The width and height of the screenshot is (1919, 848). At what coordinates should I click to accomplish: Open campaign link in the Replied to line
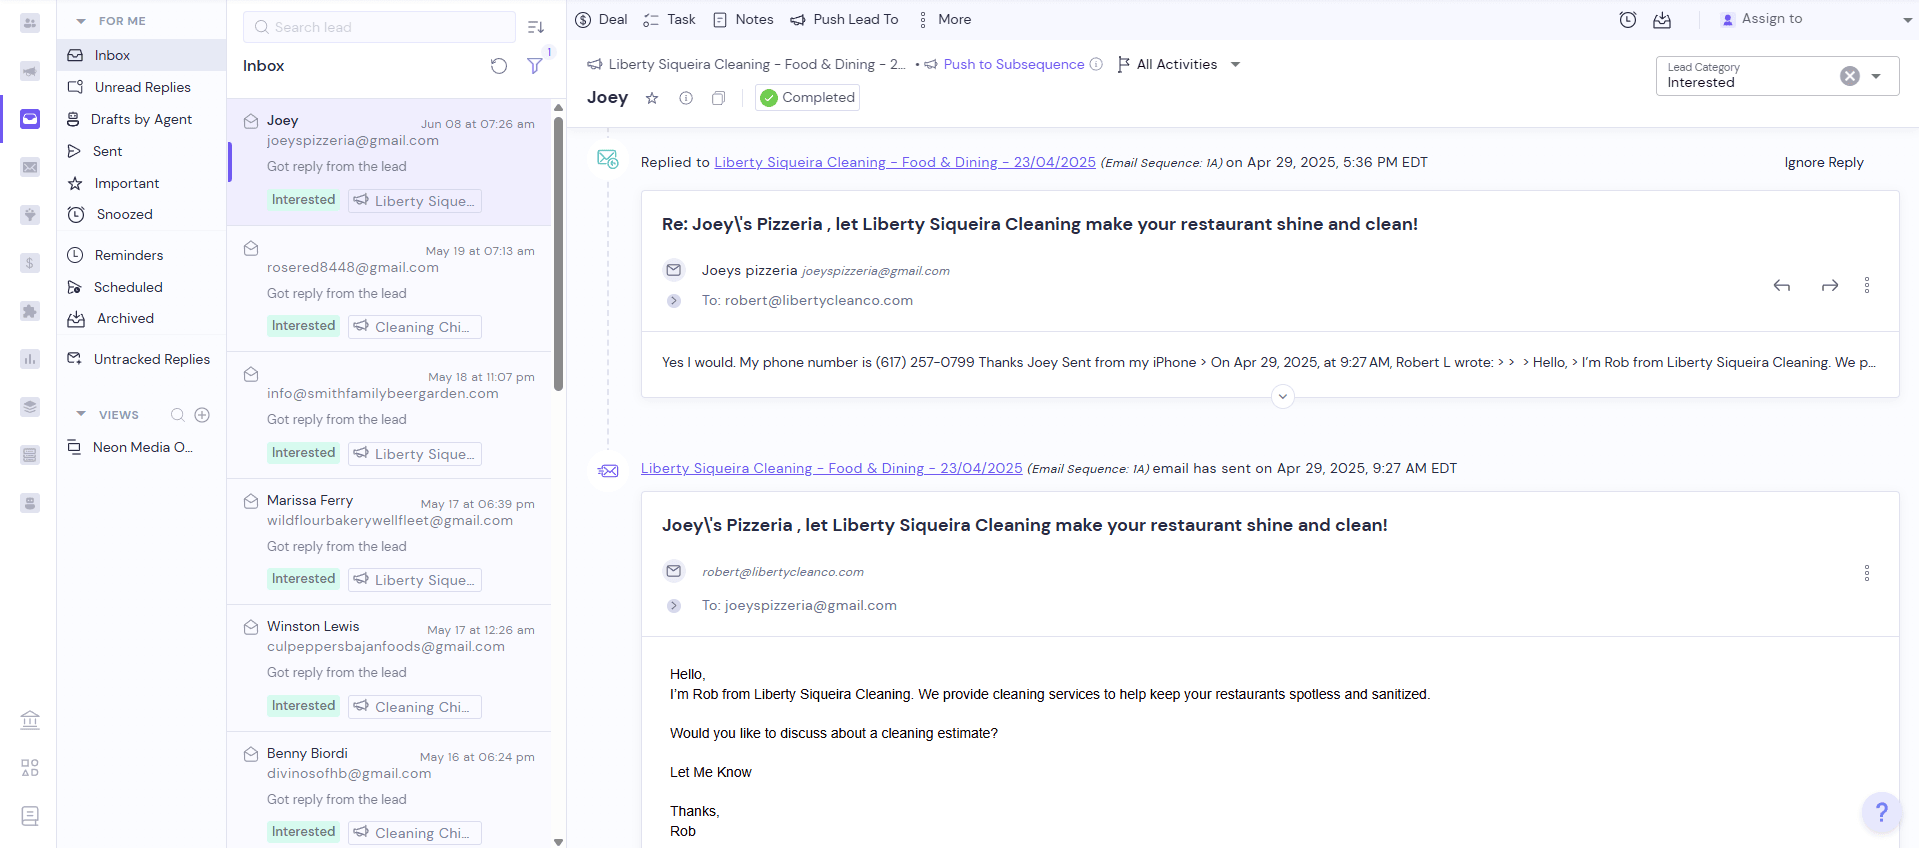click(x=905, y=162)
